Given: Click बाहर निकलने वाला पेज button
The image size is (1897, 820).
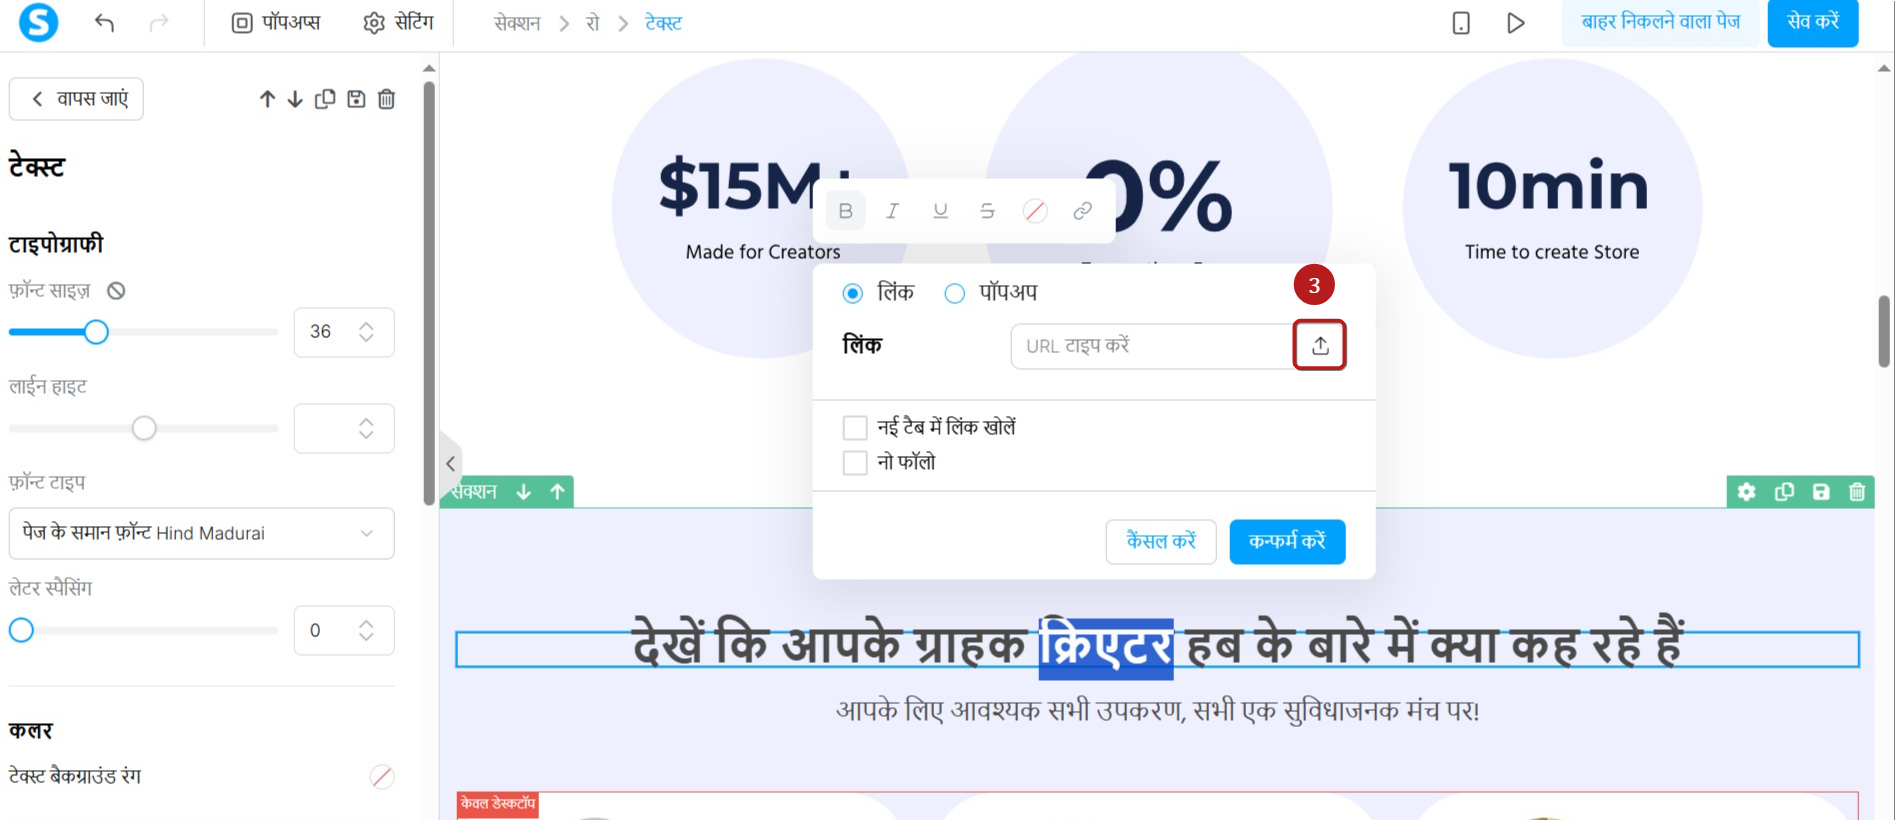Looking at the screenshot, I should (x=1661, y=22).
